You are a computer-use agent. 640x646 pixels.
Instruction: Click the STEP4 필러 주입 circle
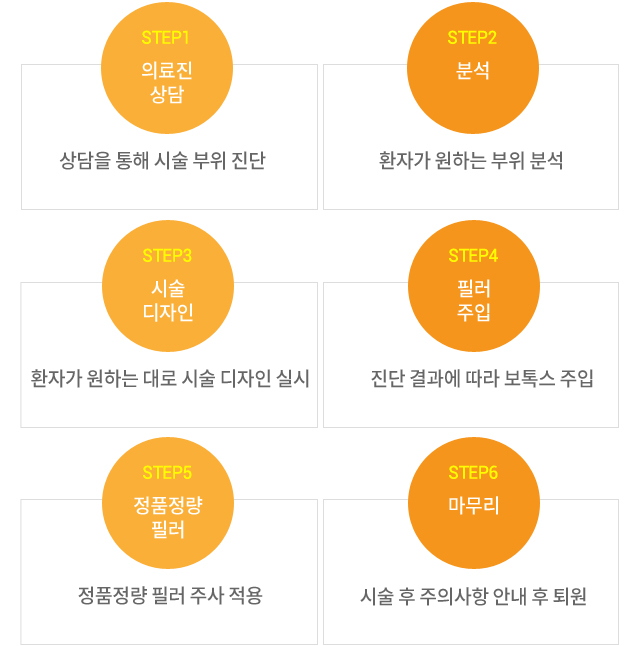point(474,286)
